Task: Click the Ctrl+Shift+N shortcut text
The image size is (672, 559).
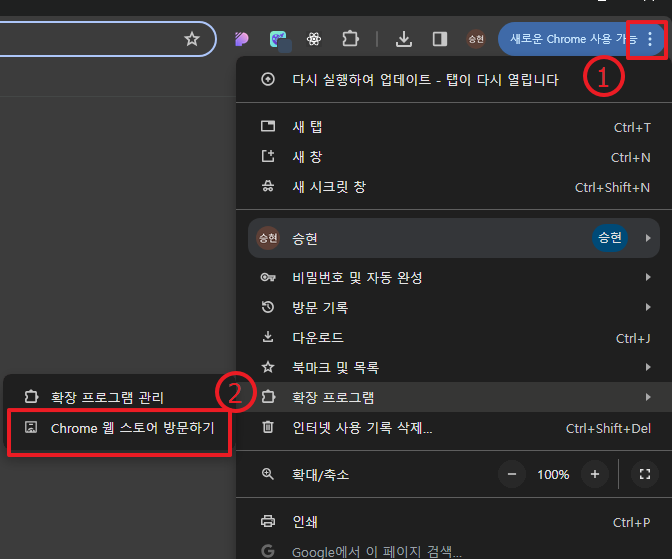Action: [x=612, y=187]
